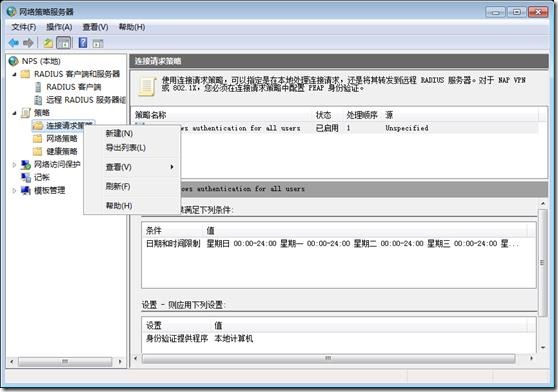This screenshot has height=392, width=558.
Task: Click the details pane horizontal scrollbar thumb
Action: (328, 358)
